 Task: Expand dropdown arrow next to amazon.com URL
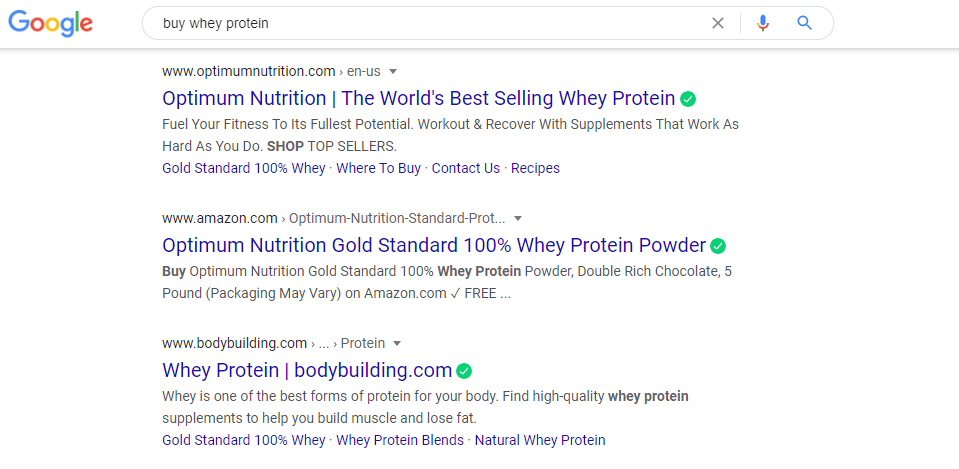(518, 218)
